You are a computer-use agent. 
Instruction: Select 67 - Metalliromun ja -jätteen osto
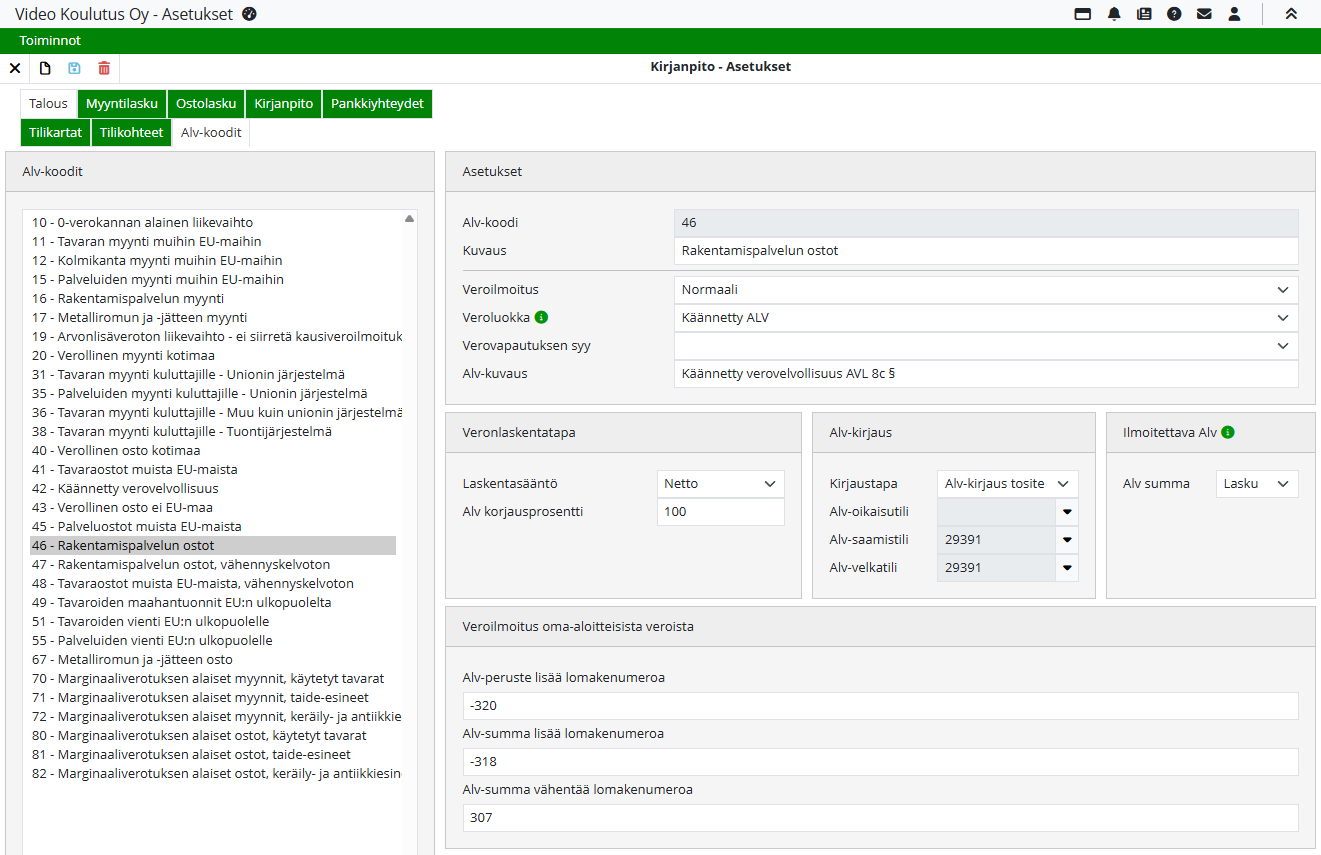pos(132,660)
